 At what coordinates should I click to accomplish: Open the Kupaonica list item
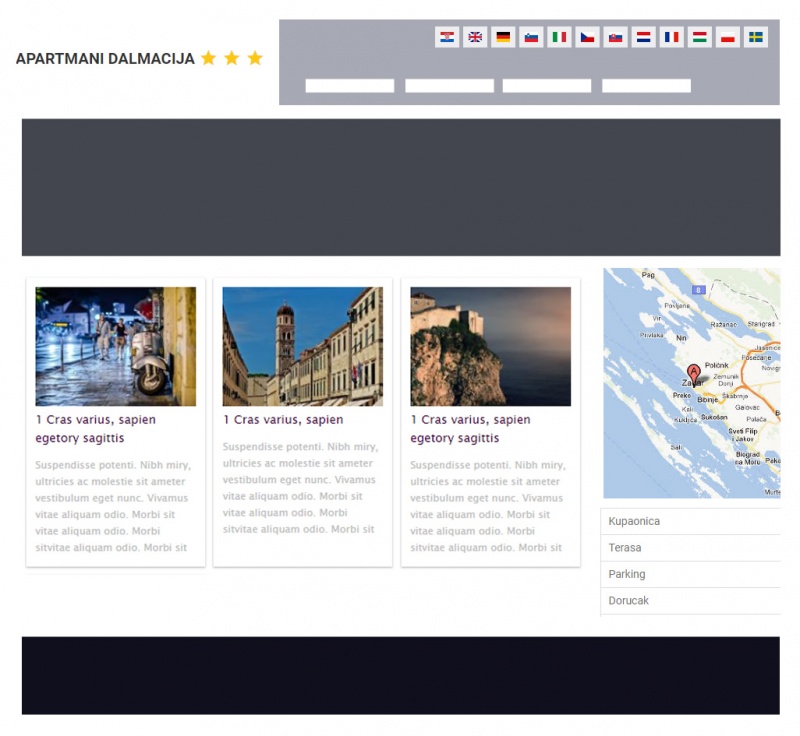pyautogui.click(x=690, y=521)
